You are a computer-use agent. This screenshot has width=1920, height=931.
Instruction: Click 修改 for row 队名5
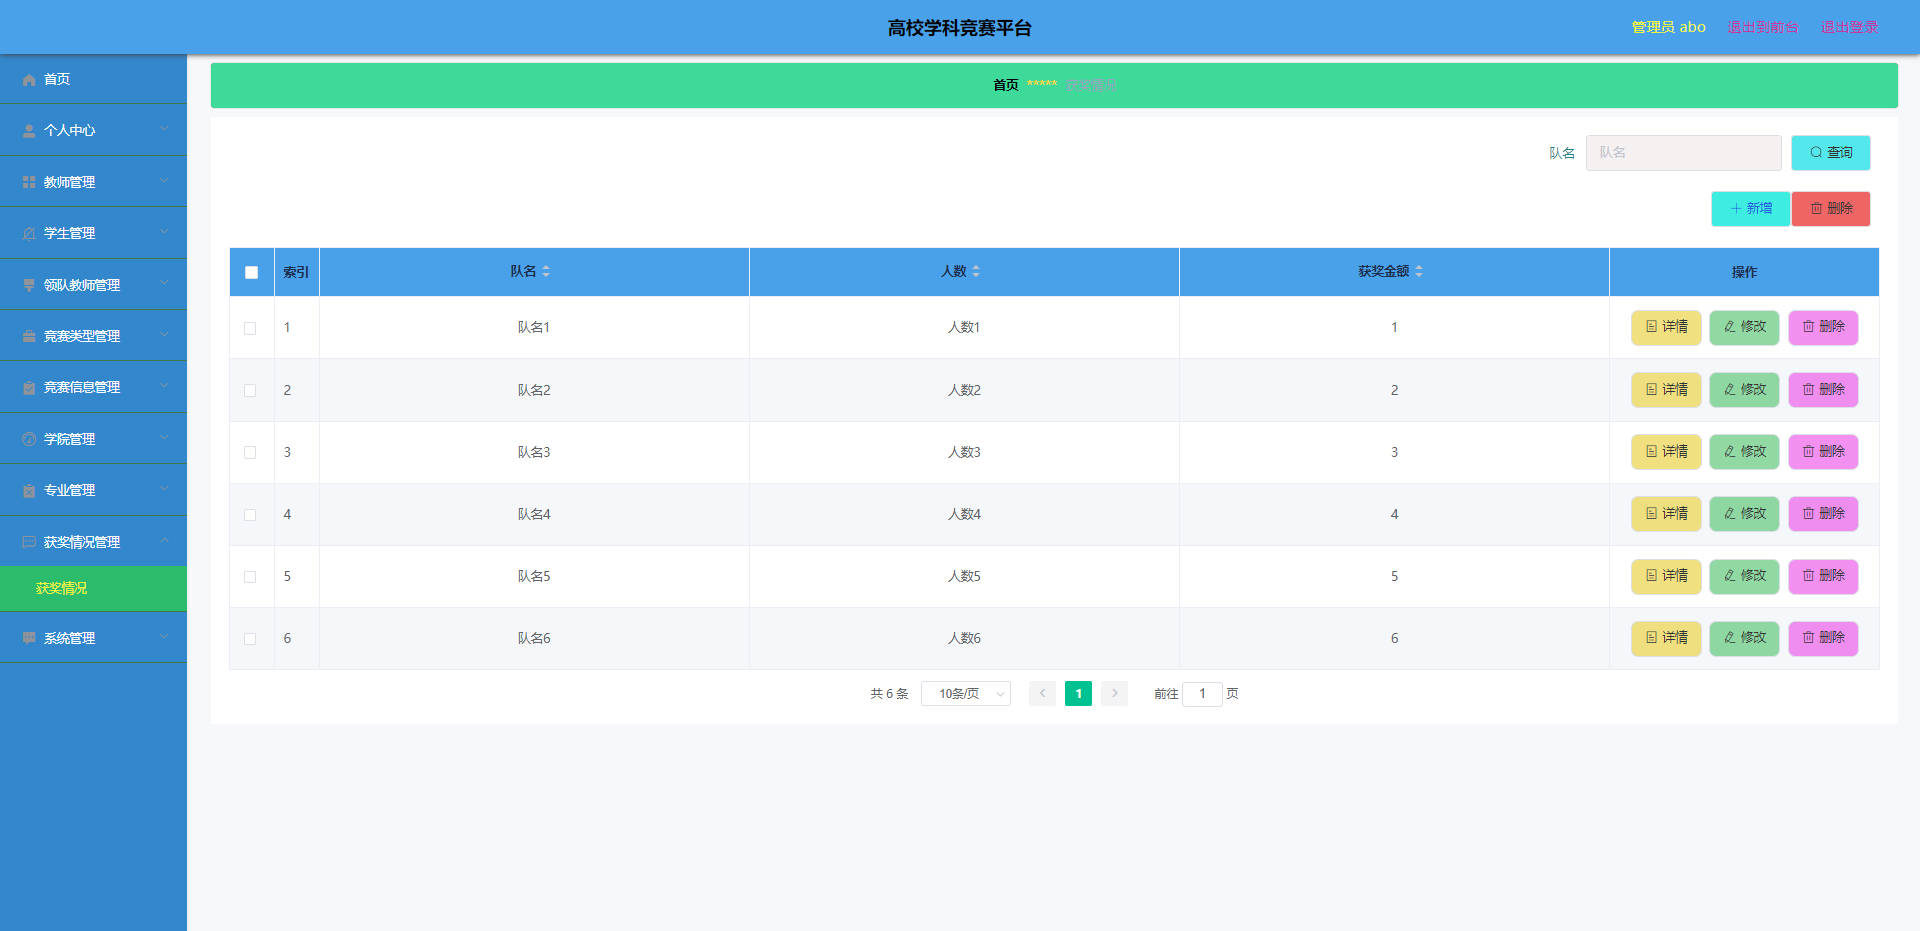(x=1744, y=576)
